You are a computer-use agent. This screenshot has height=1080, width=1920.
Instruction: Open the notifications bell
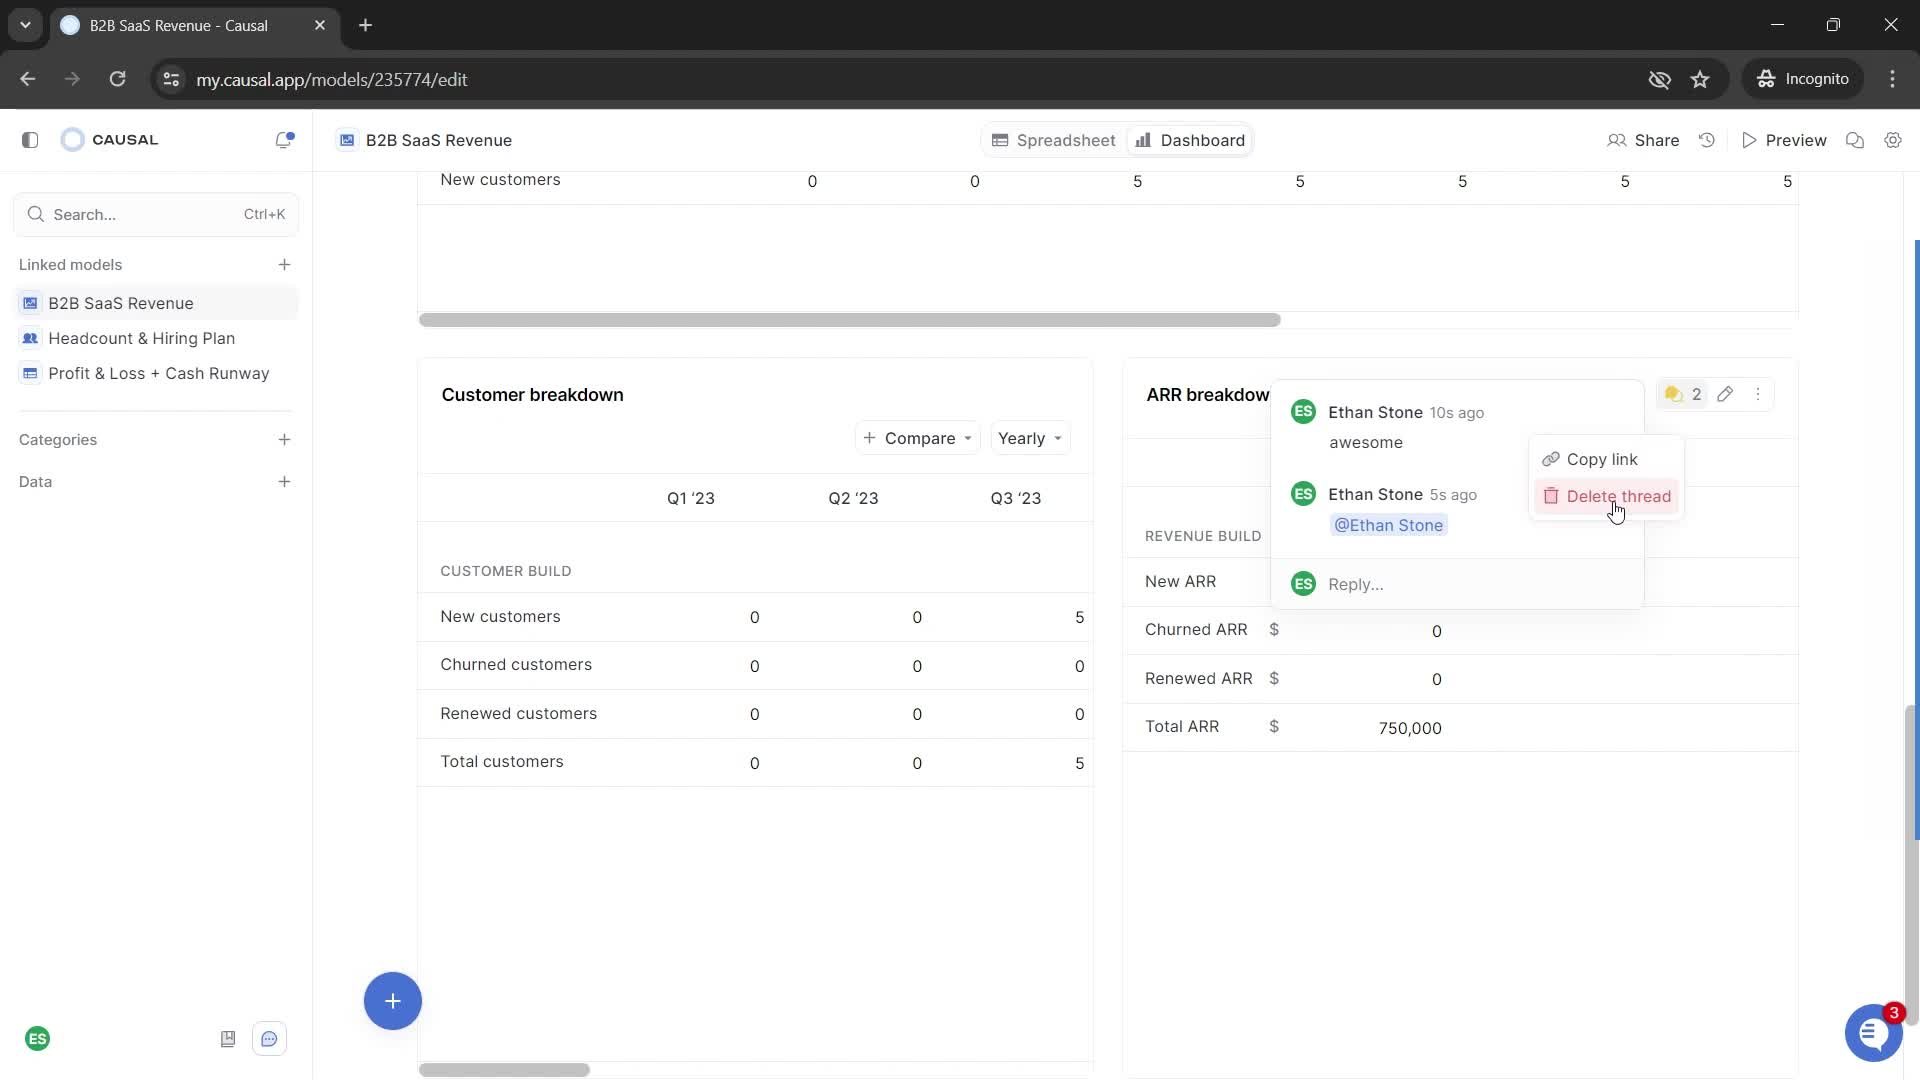[x=284, y=140]
